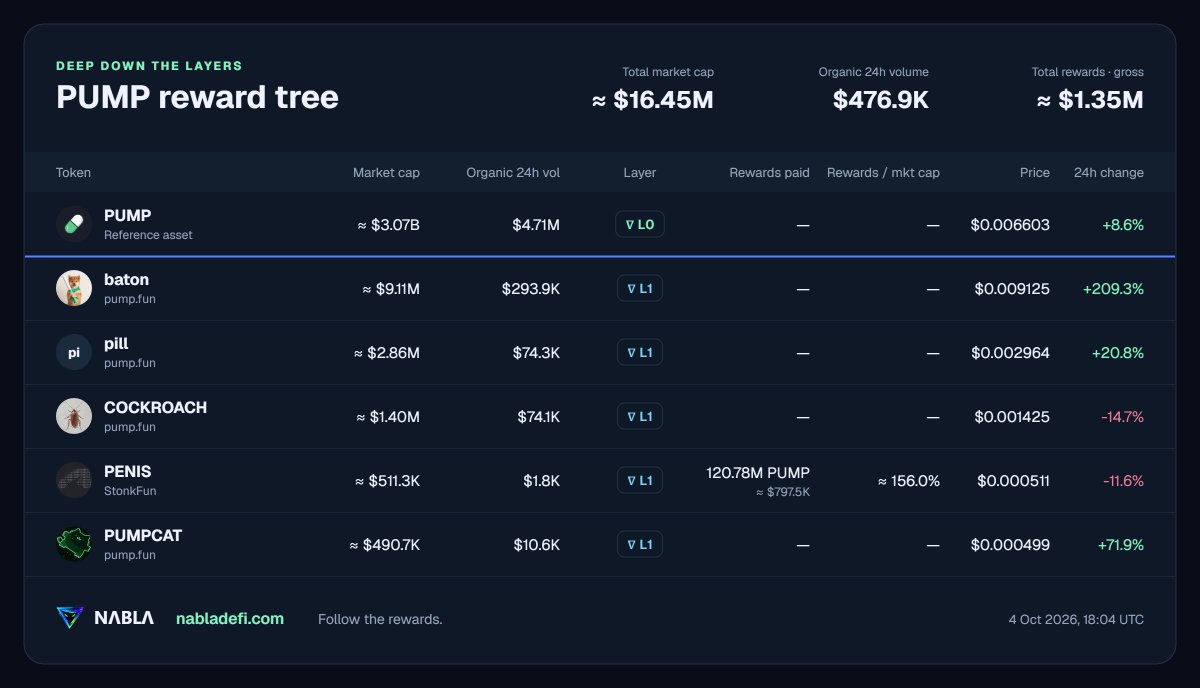Select the pill token 'pi' icon
This screenshot has height=688, width=1200.
(x=74, y=352)
